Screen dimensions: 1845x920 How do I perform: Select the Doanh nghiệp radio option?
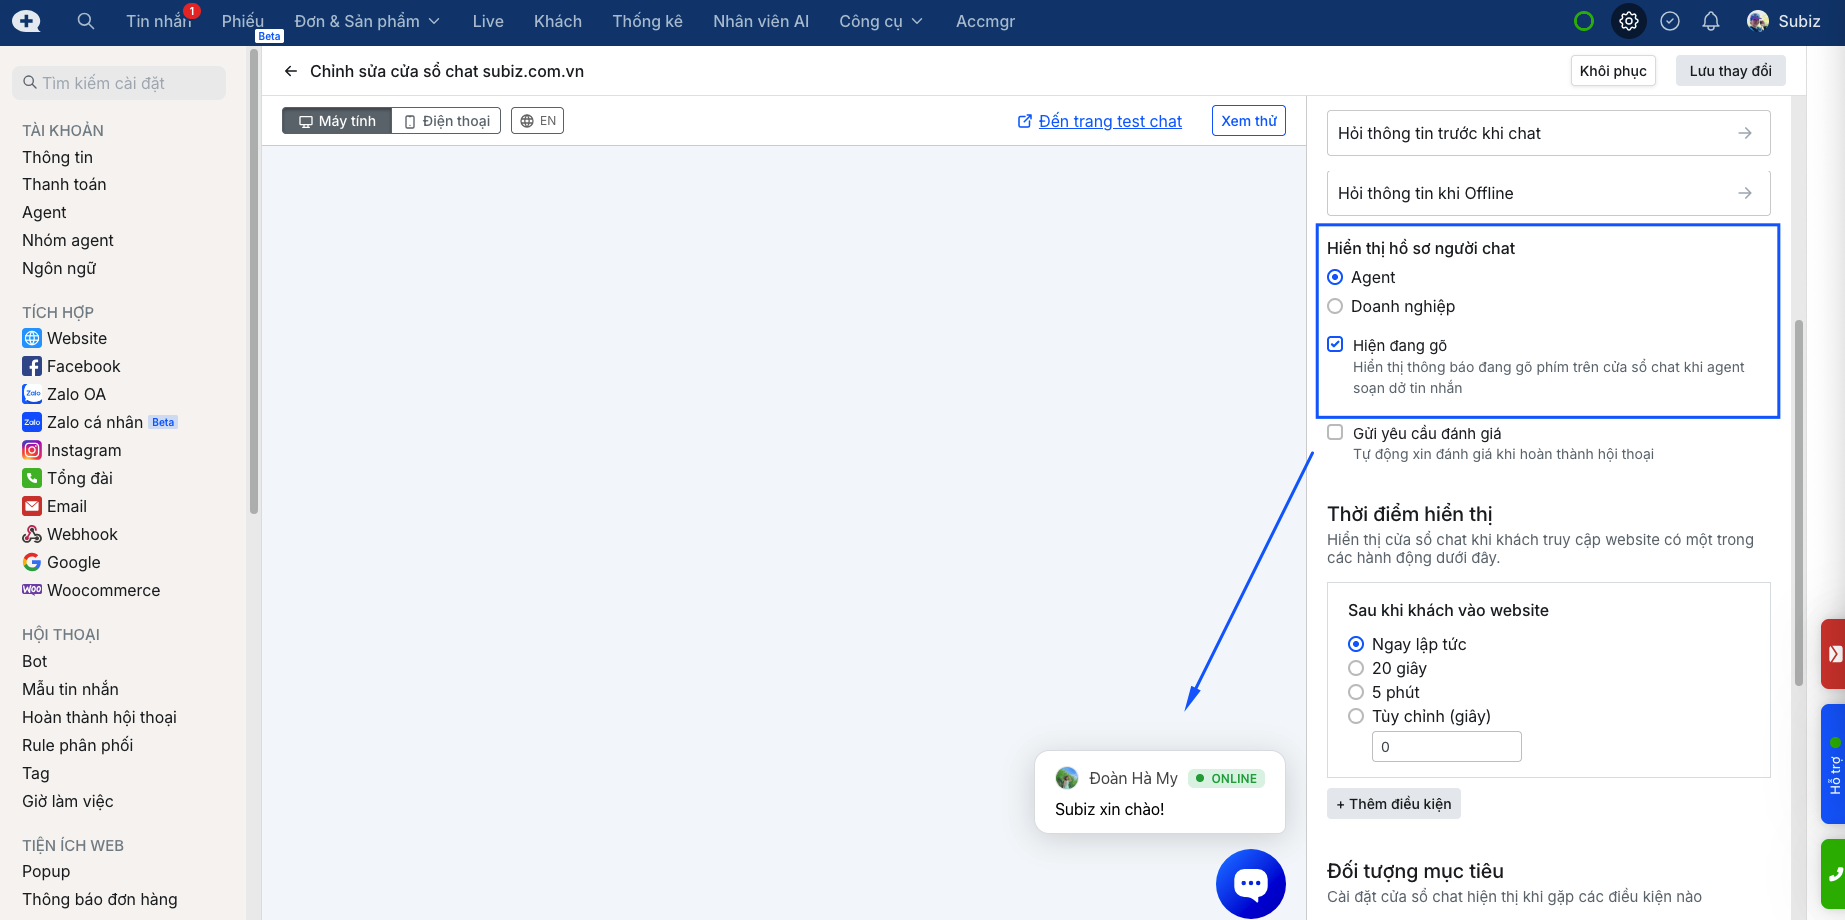click(1335, 306)
